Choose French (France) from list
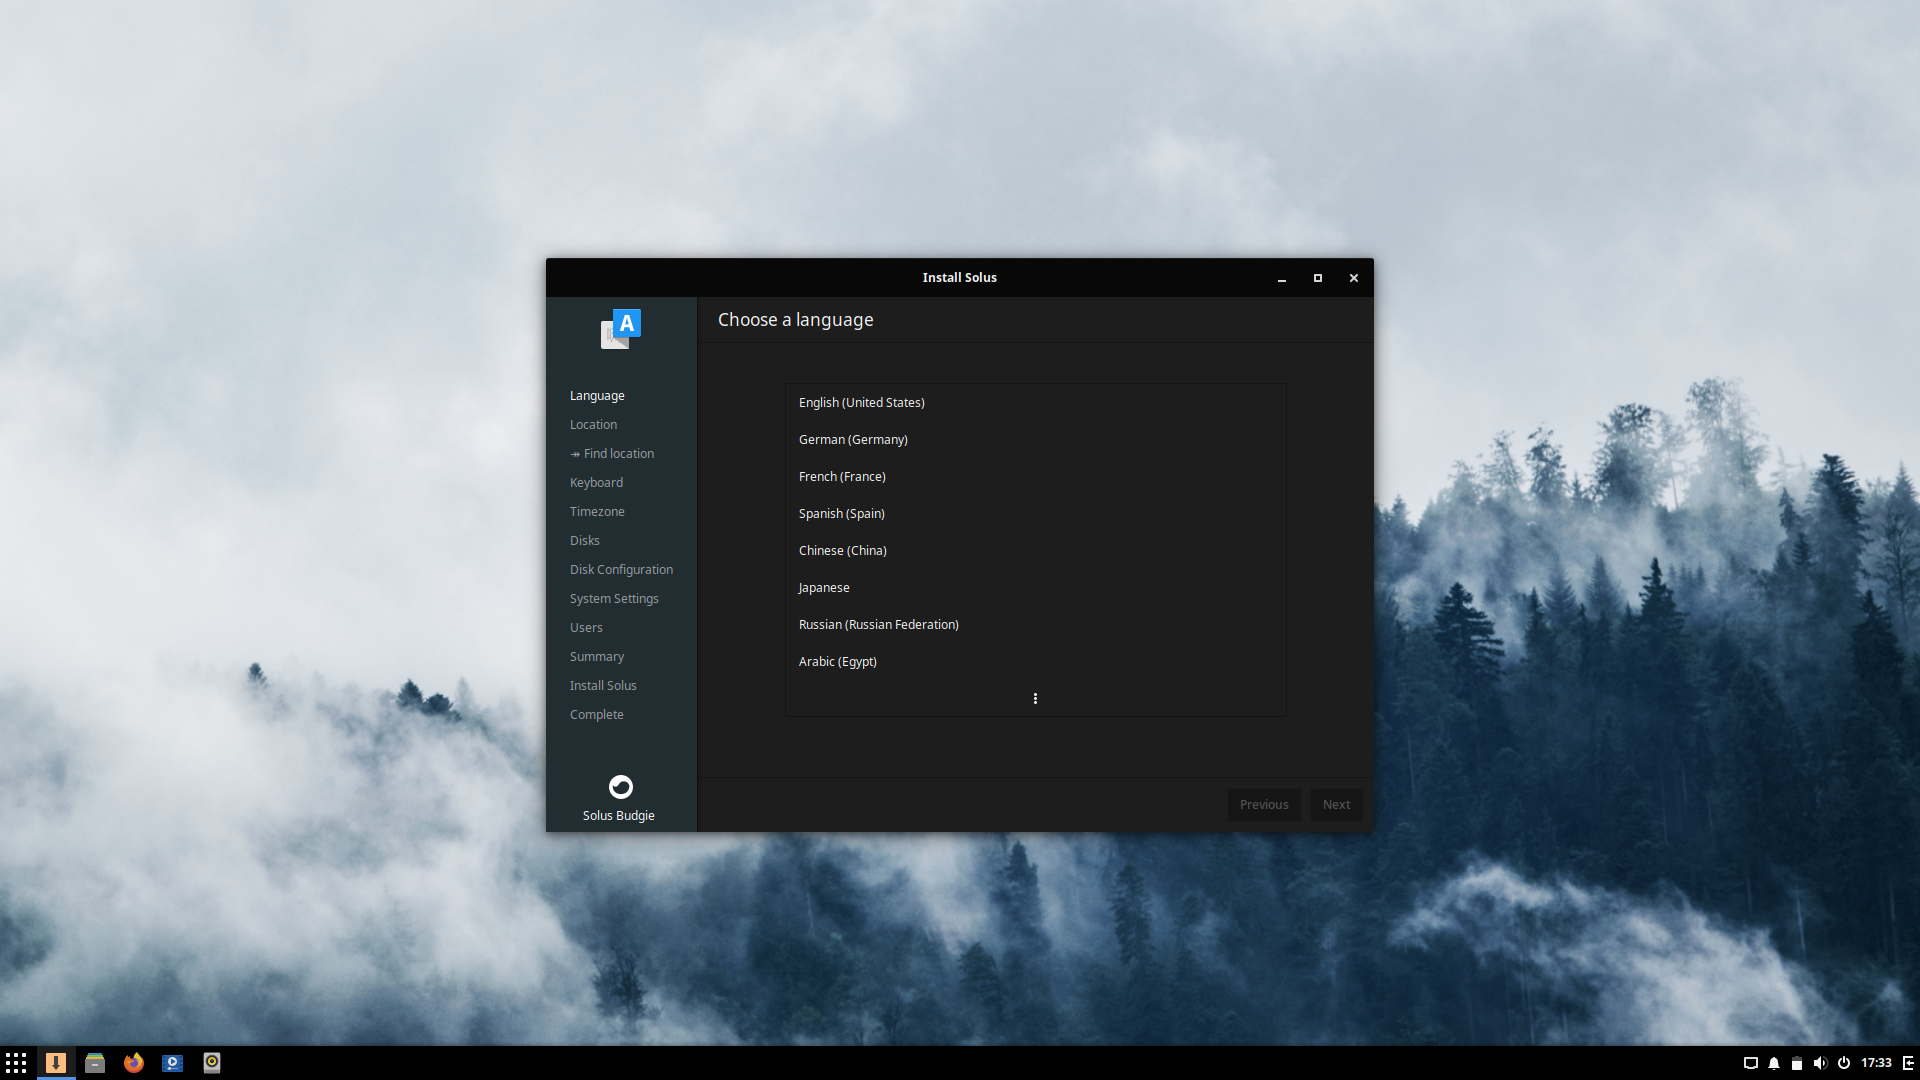The image size is (1920, 1080). (x=1035, y=477)
